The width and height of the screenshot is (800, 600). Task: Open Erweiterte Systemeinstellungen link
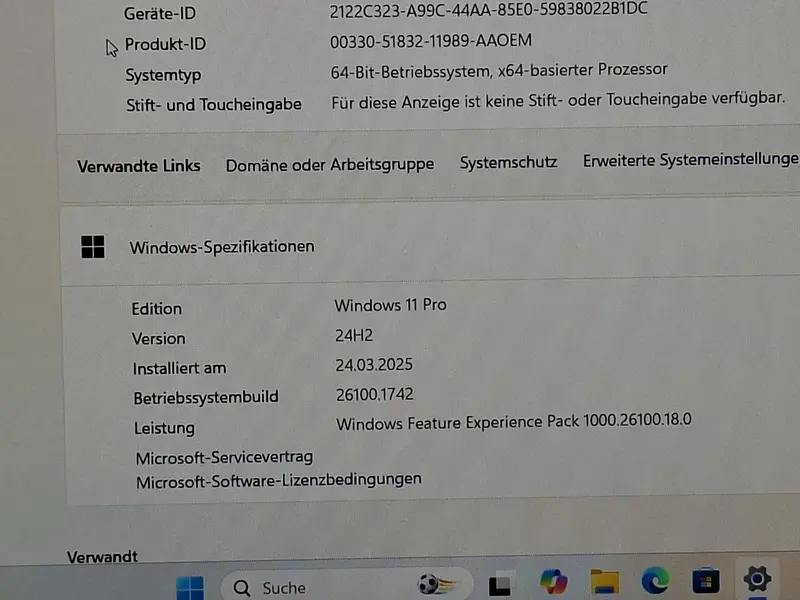691,160
